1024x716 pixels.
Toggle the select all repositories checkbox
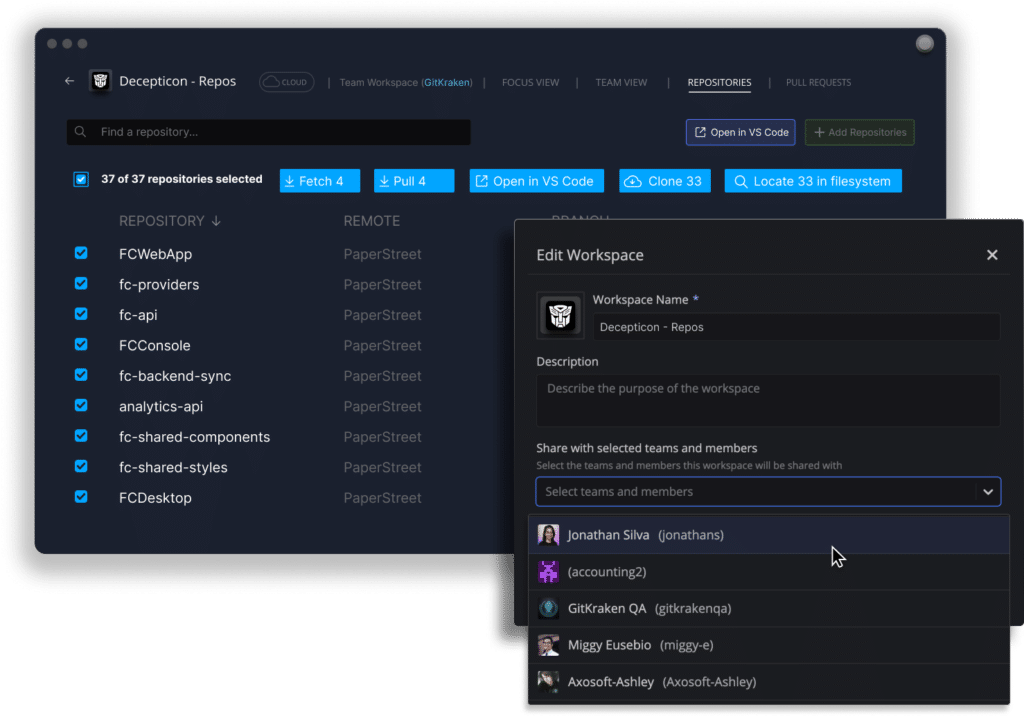coord(81,180)
